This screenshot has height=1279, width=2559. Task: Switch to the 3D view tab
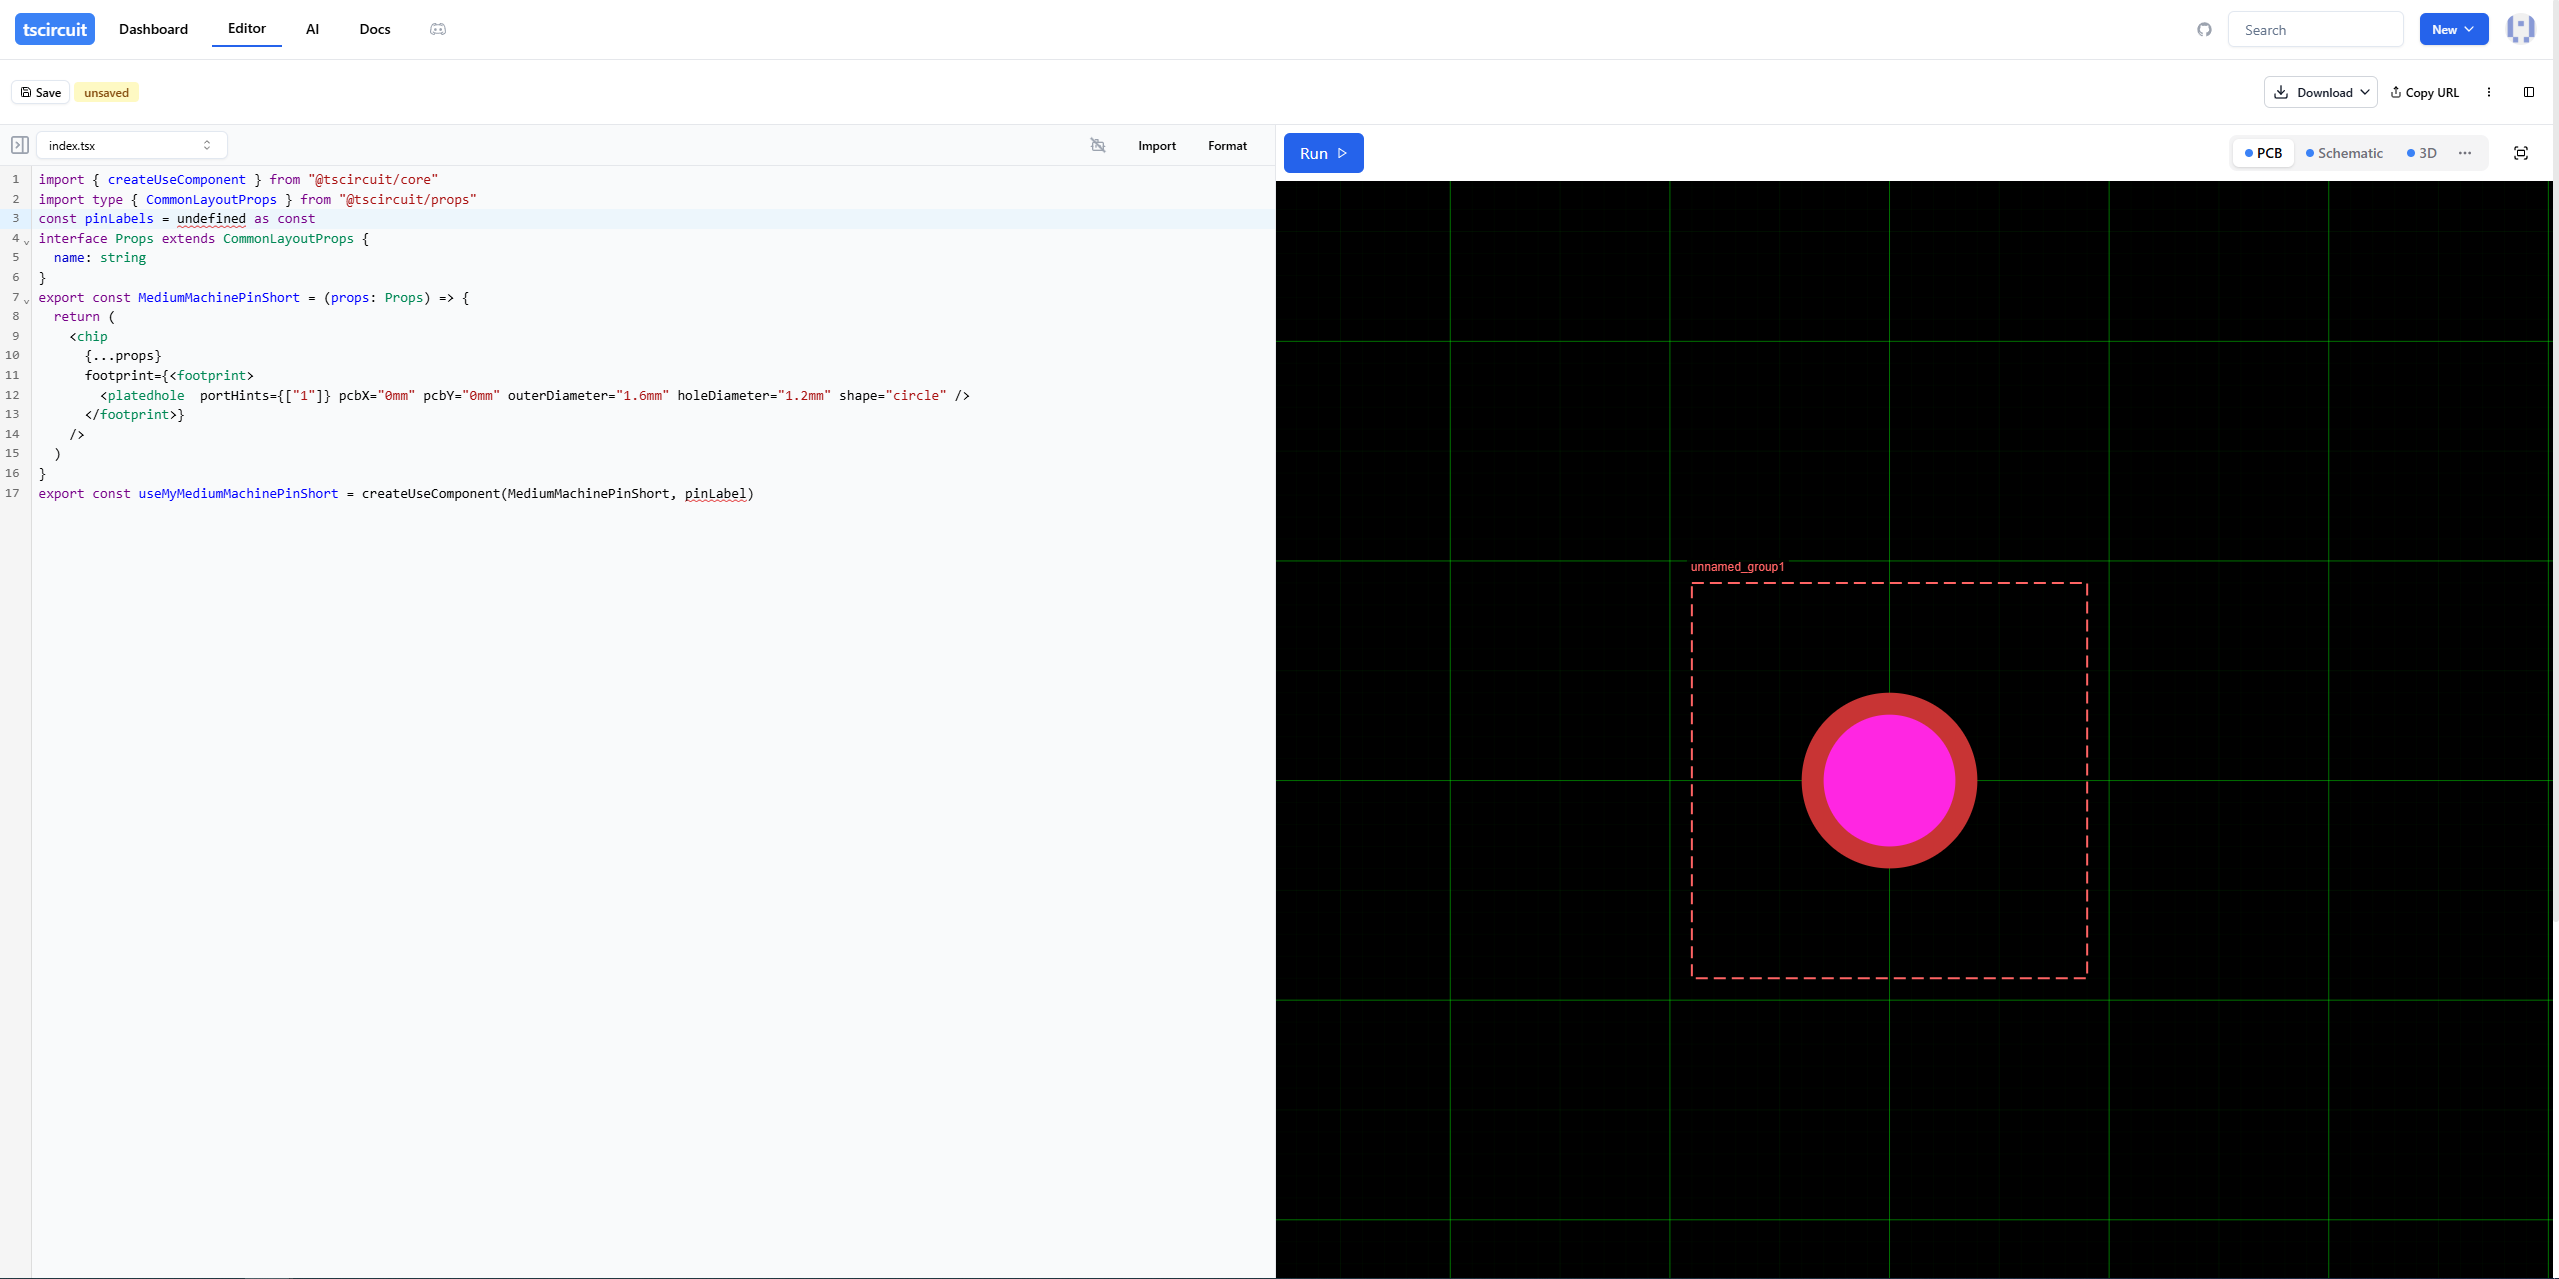(x=2421, y=153)
